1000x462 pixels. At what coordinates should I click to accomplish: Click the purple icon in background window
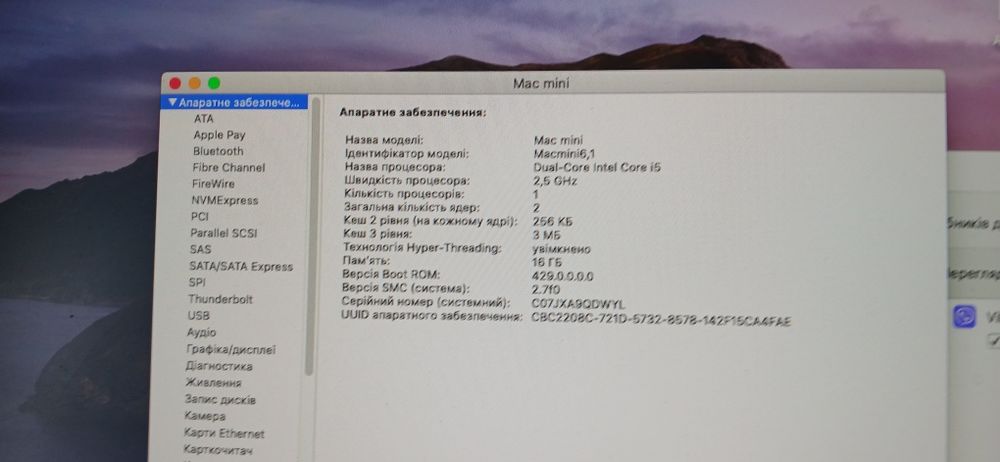(964, 317)
